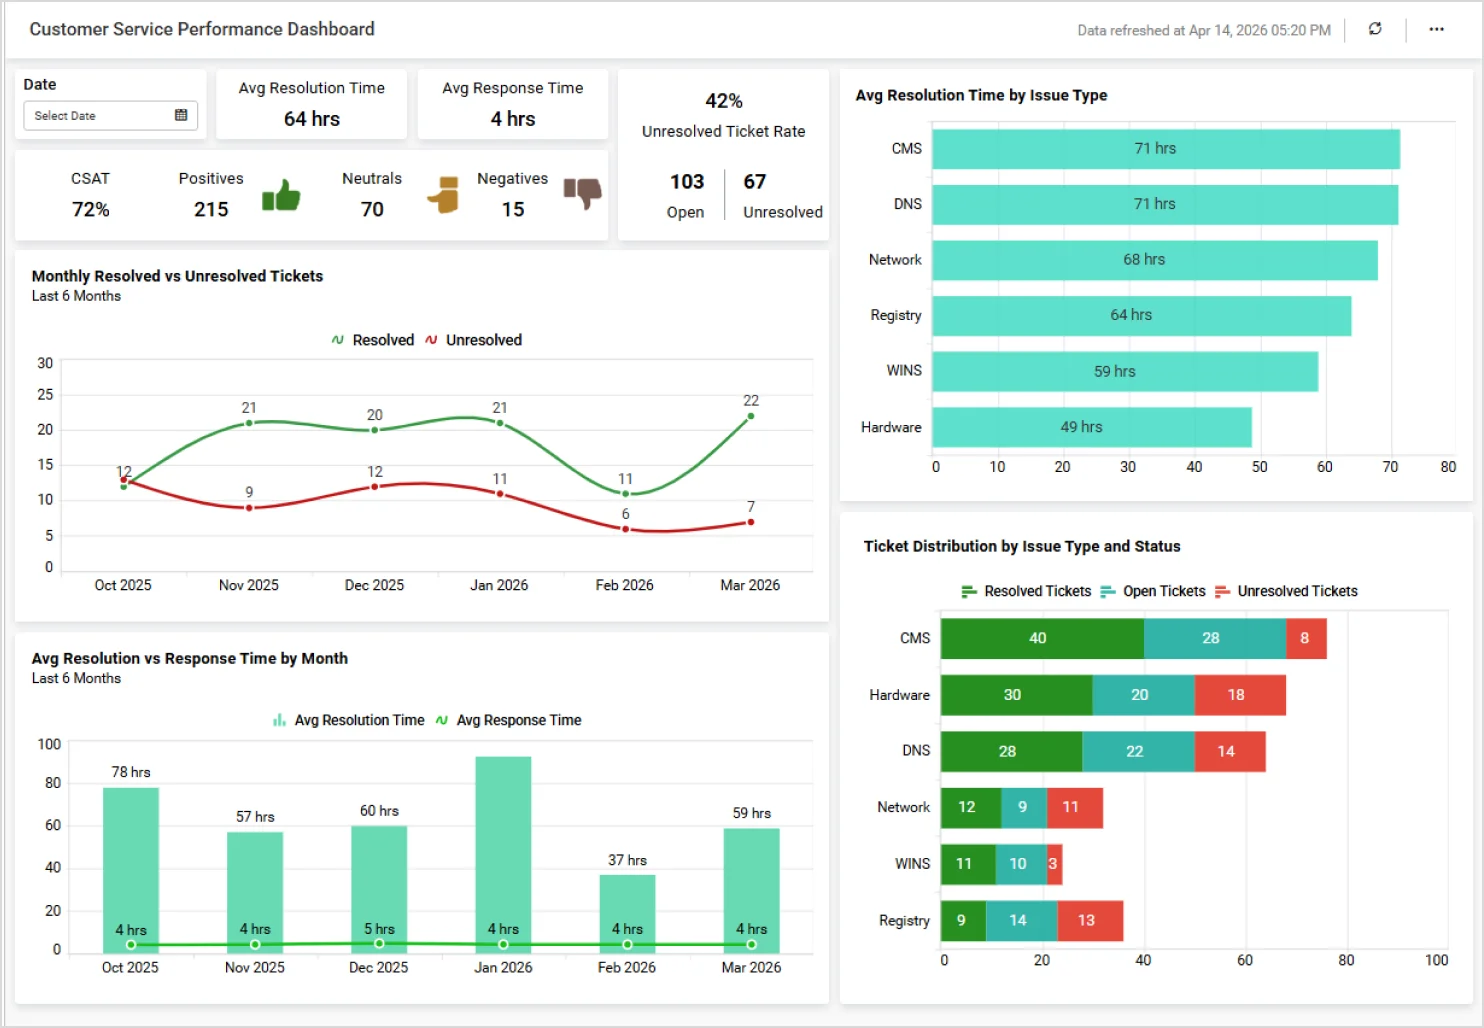Click the refresh data icon
The image size is (1484, 1028).
point(1375,29)
